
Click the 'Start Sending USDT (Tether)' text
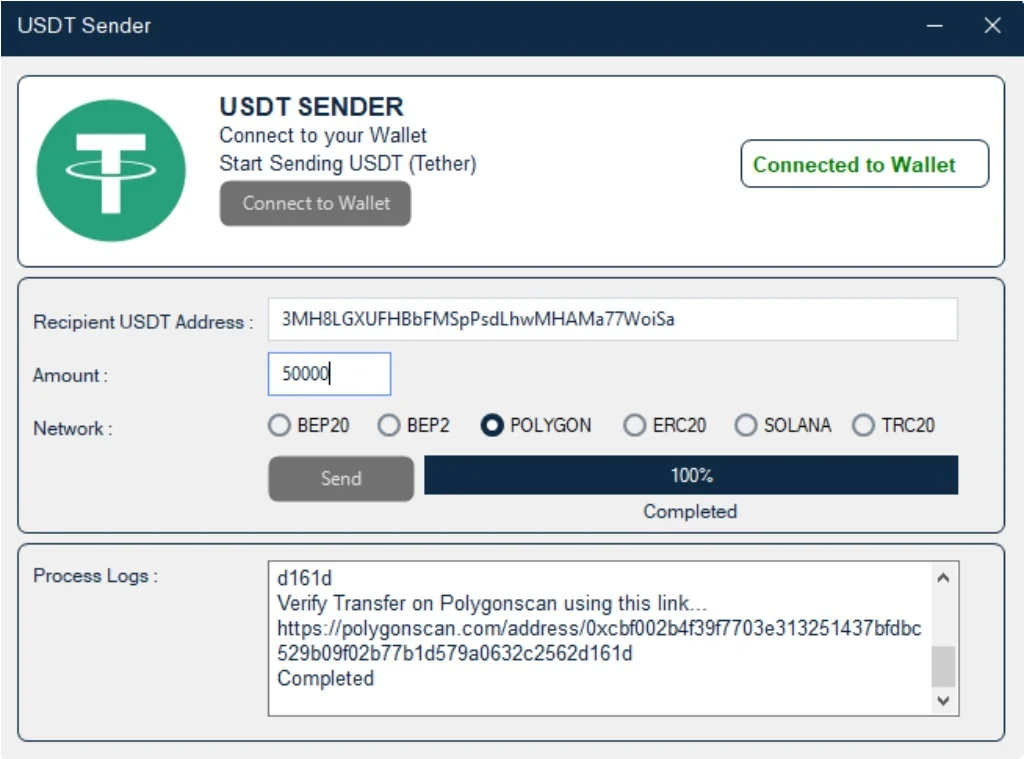[x=348, y=163]
